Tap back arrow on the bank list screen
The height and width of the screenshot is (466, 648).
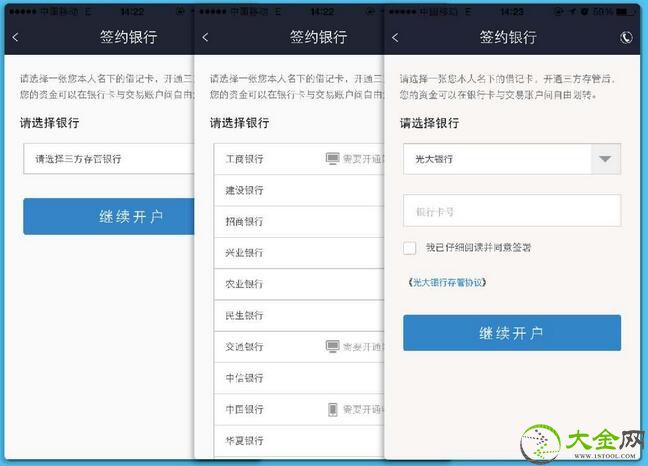click(205, 37)
